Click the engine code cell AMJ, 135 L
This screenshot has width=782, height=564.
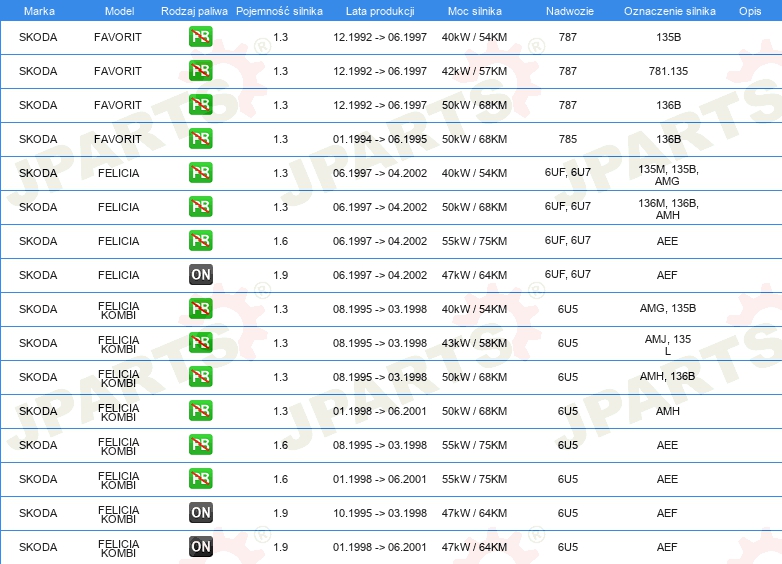pos(668,345)
